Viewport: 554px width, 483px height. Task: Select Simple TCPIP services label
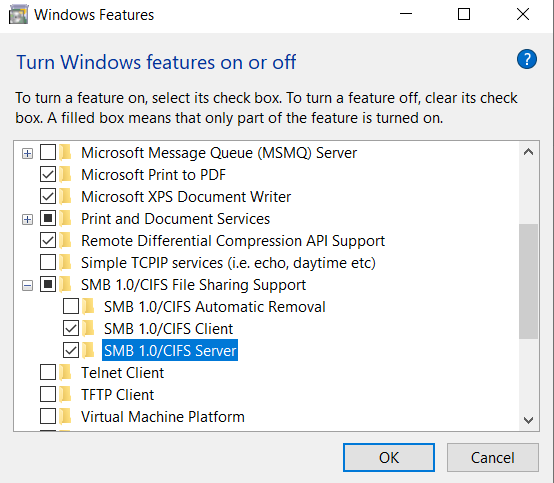point(228,263)
